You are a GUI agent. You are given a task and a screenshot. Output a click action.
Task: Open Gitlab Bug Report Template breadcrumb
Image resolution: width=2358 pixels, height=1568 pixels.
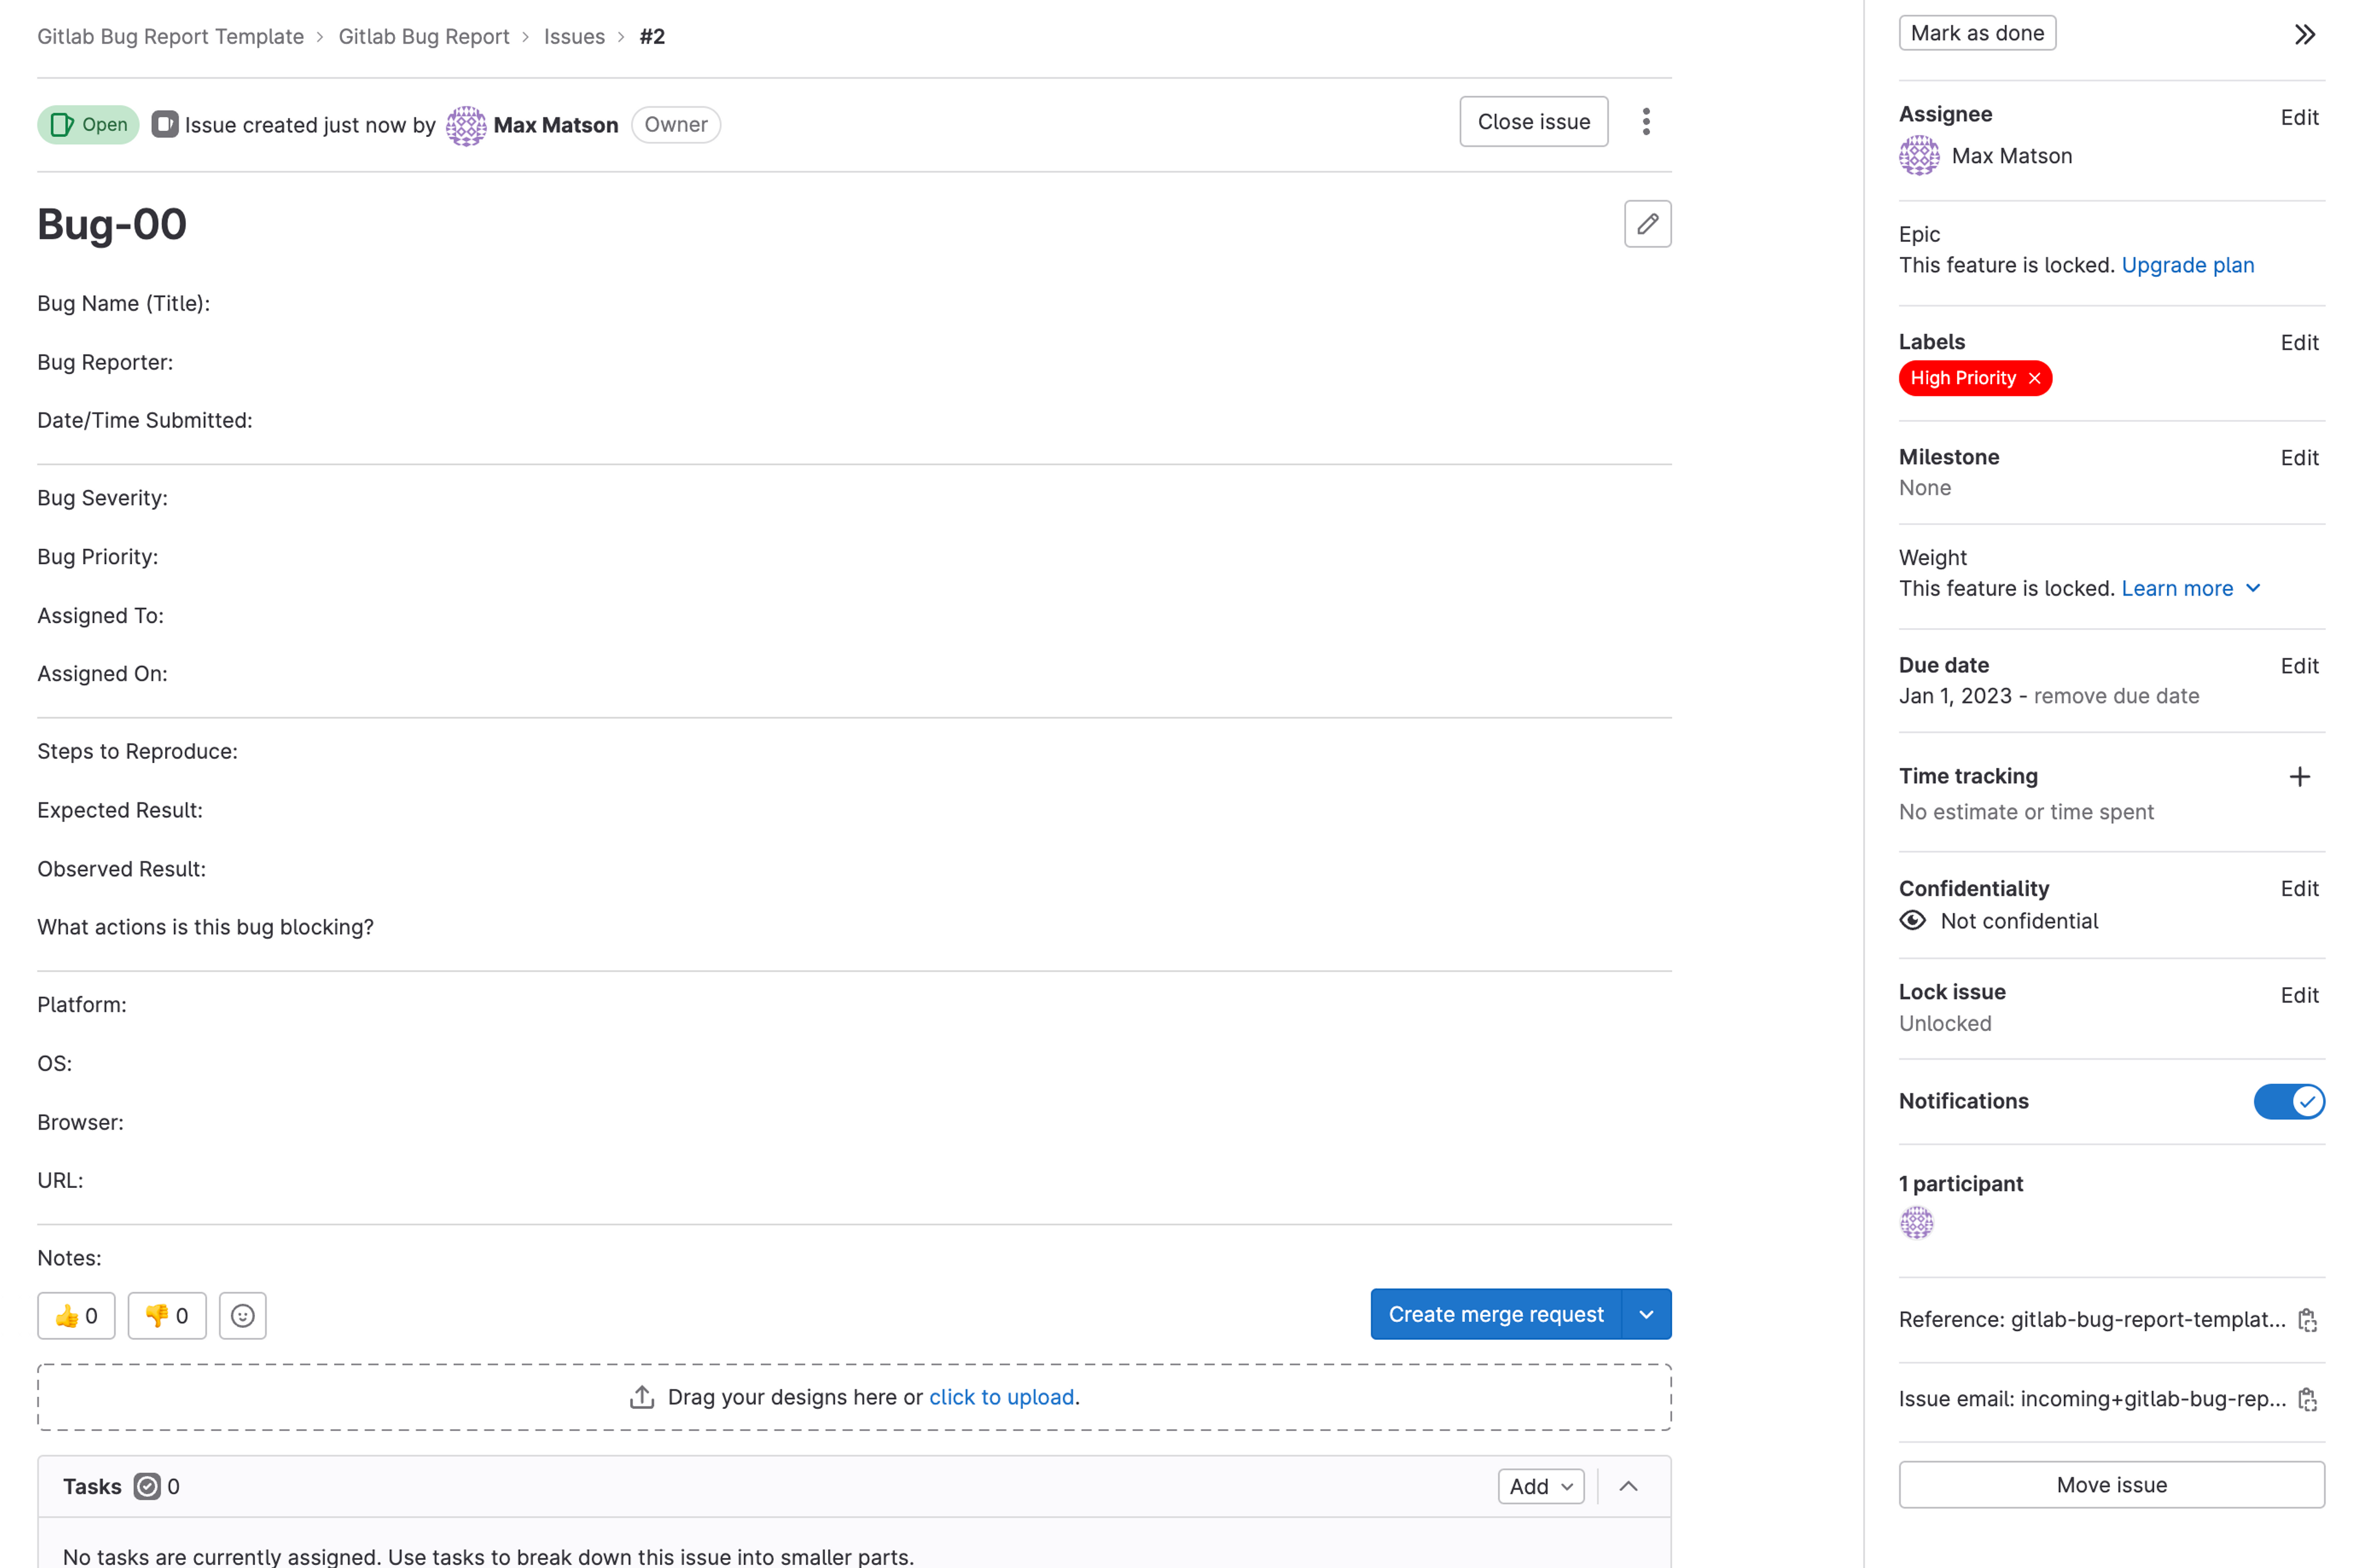pos(170,37)
